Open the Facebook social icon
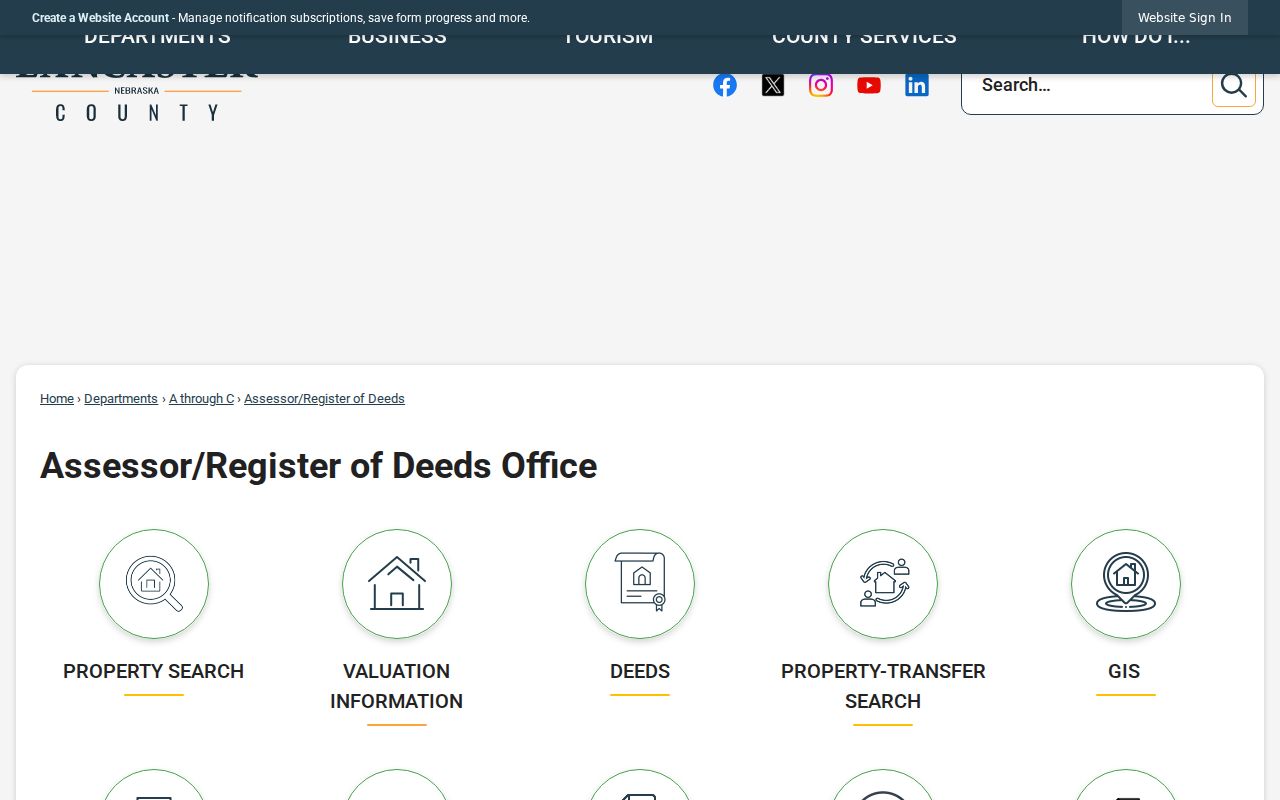The height and width of the screenshot is (800, 1280). 725,85
